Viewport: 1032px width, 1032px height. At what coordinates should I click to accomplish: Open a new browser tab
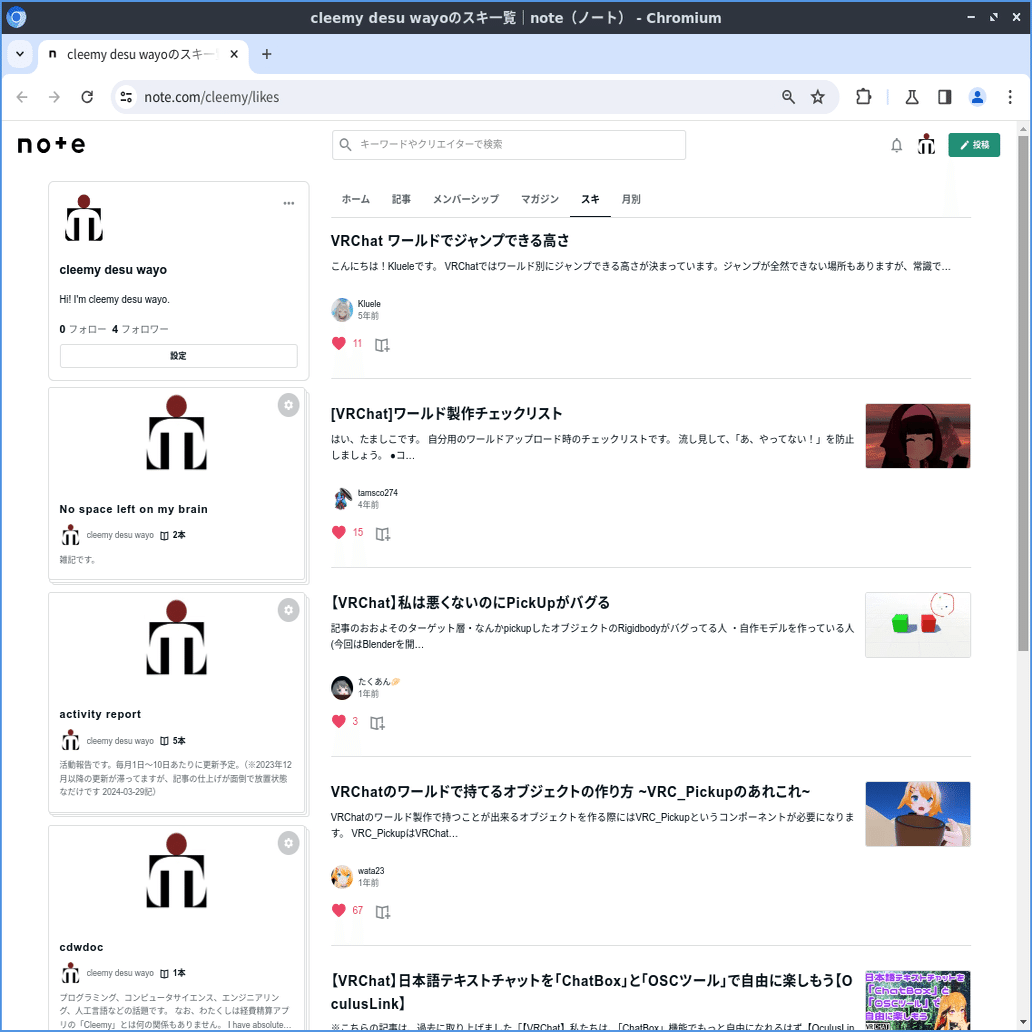[x=267, y=54]
